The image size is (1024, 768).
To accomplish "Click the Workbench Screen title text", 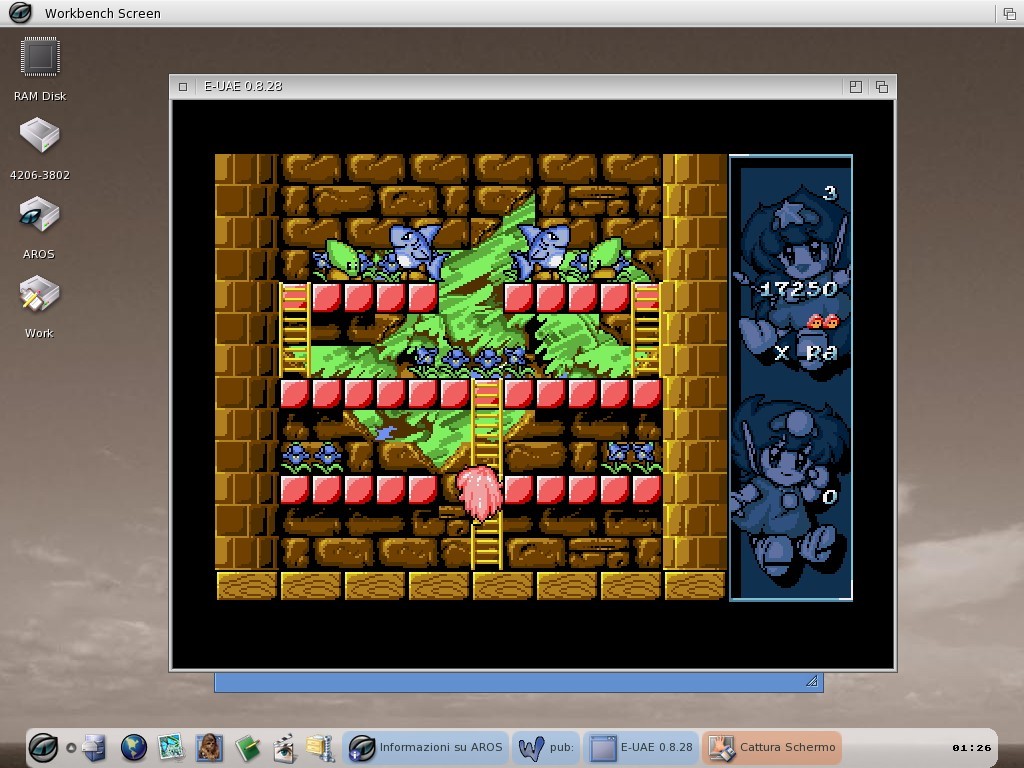I will click(103, 13).
